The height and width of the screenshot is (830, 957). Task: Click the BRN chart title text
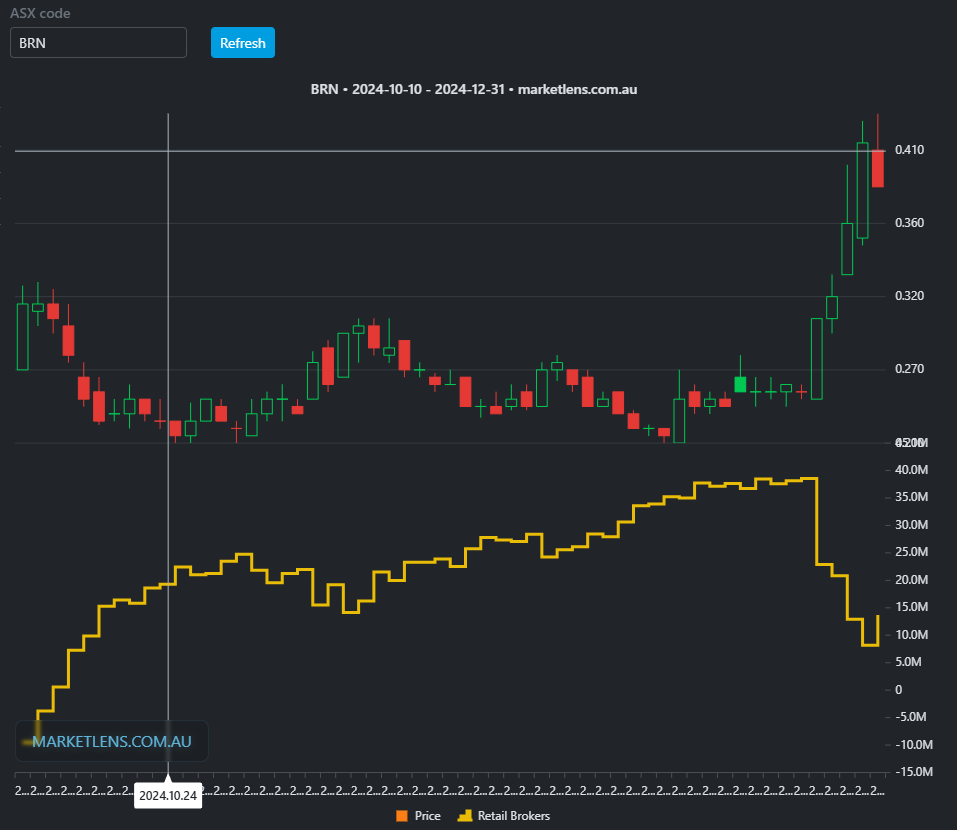[474, 89]
